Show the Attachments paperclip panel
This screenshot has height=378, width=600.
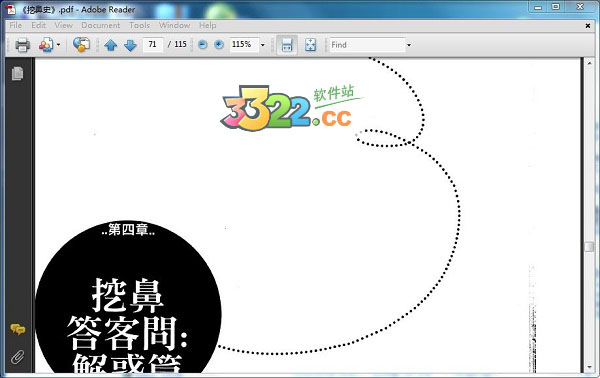(x=17, y=357)
